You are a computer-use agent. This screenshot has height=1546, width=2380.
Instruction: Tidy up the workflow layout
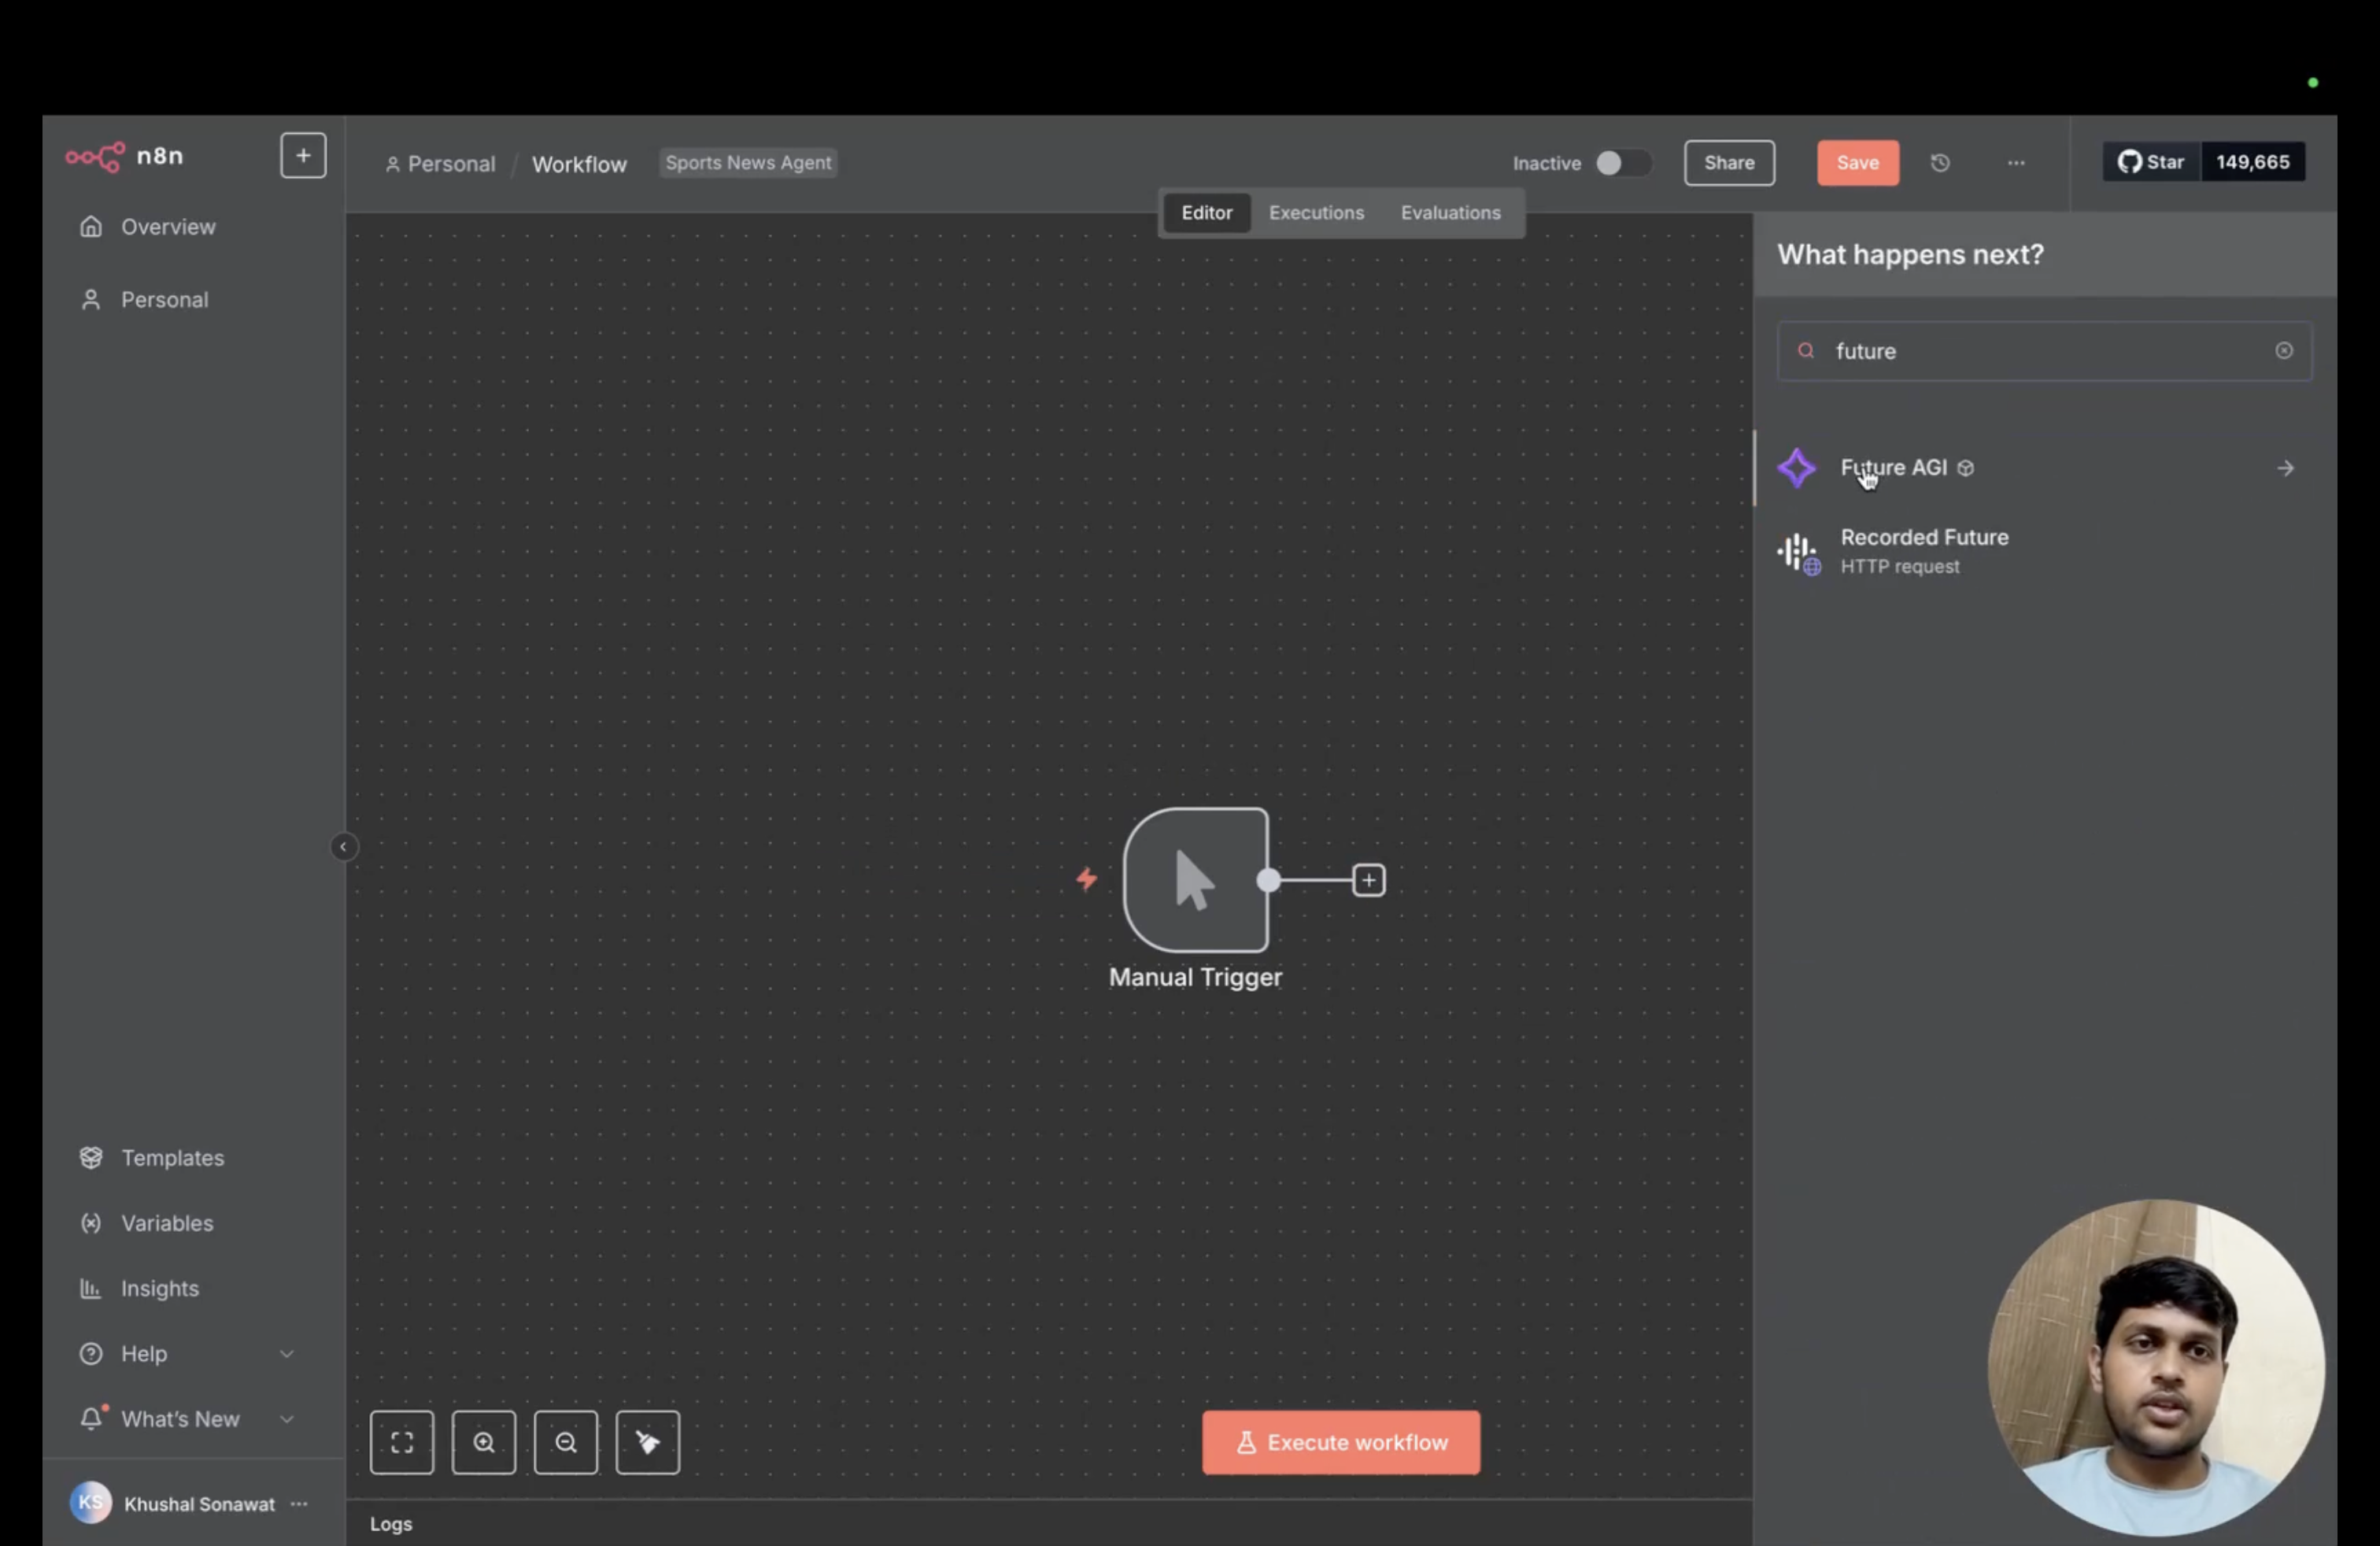coord(647,1442)
